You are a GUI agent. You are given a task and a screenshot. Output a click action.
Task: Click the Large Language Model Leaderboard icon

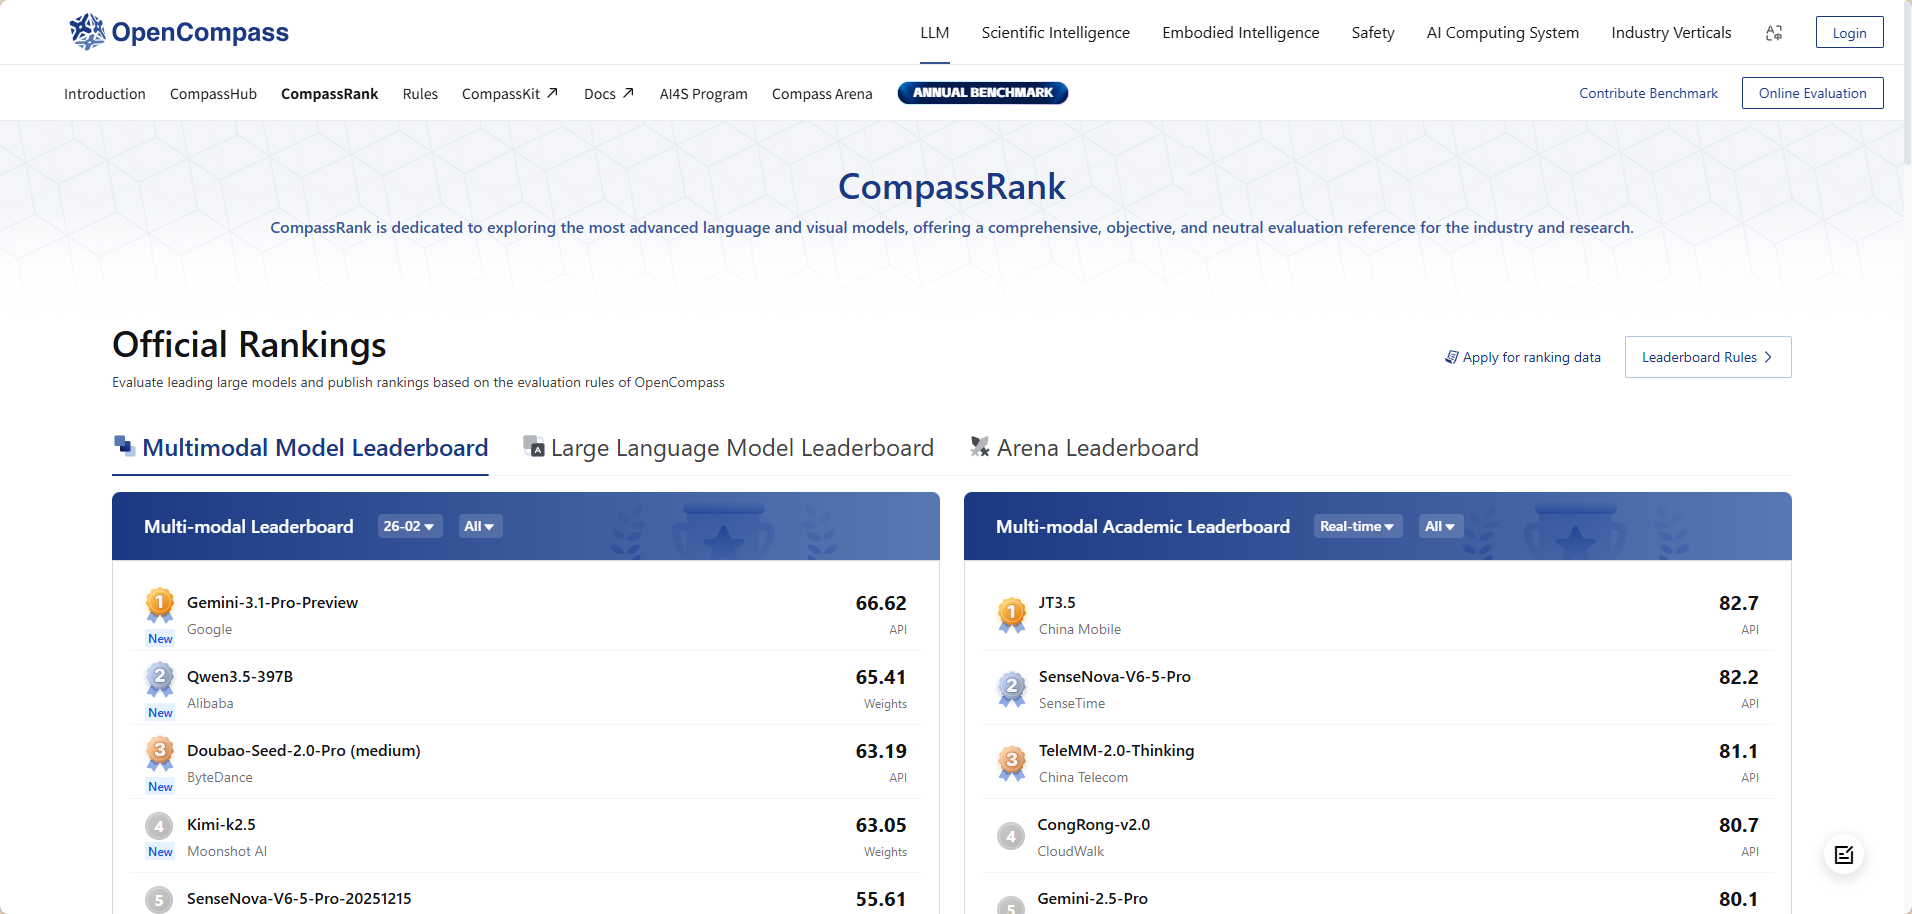click(x=534, y=446)
